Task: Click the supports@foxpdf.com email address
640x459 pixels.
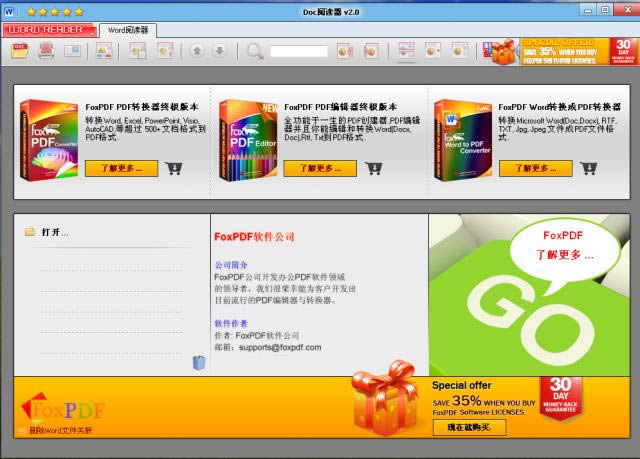Action: tap(280, 347)
